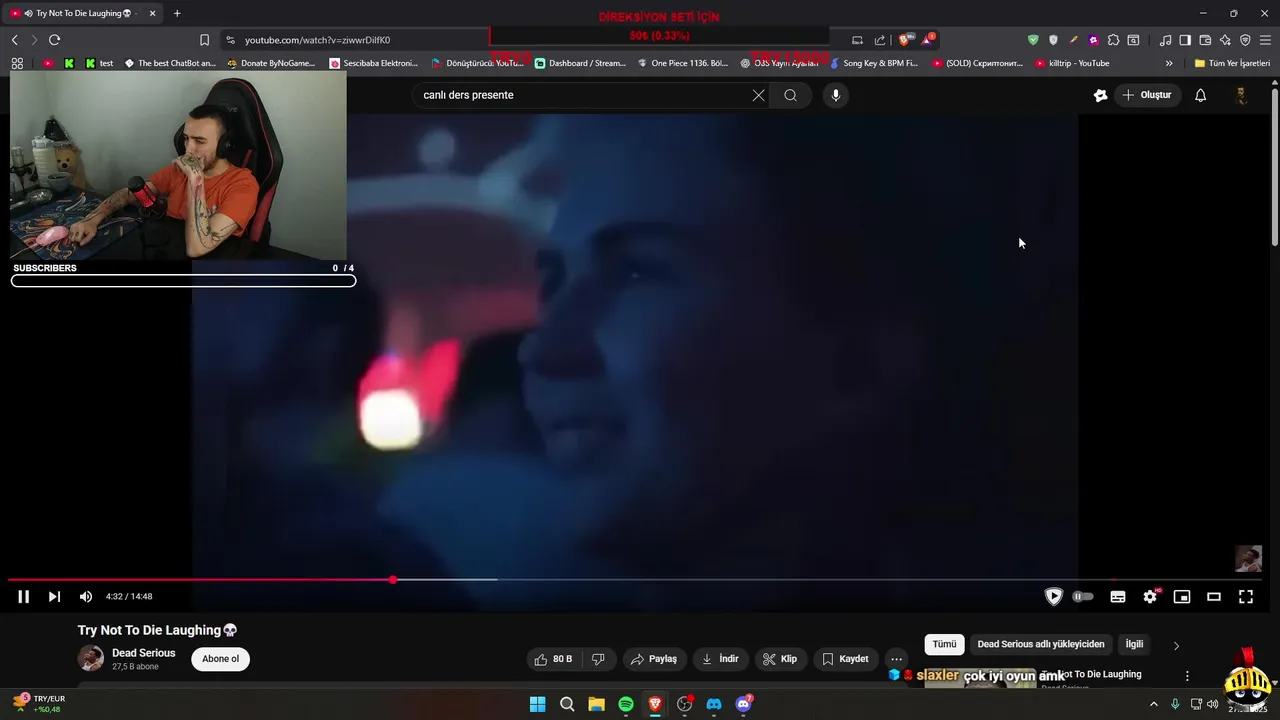Open Brave Leo AI sparkle icon
The width and height of the screenshot is (1280, 720).
point(1225,40)
